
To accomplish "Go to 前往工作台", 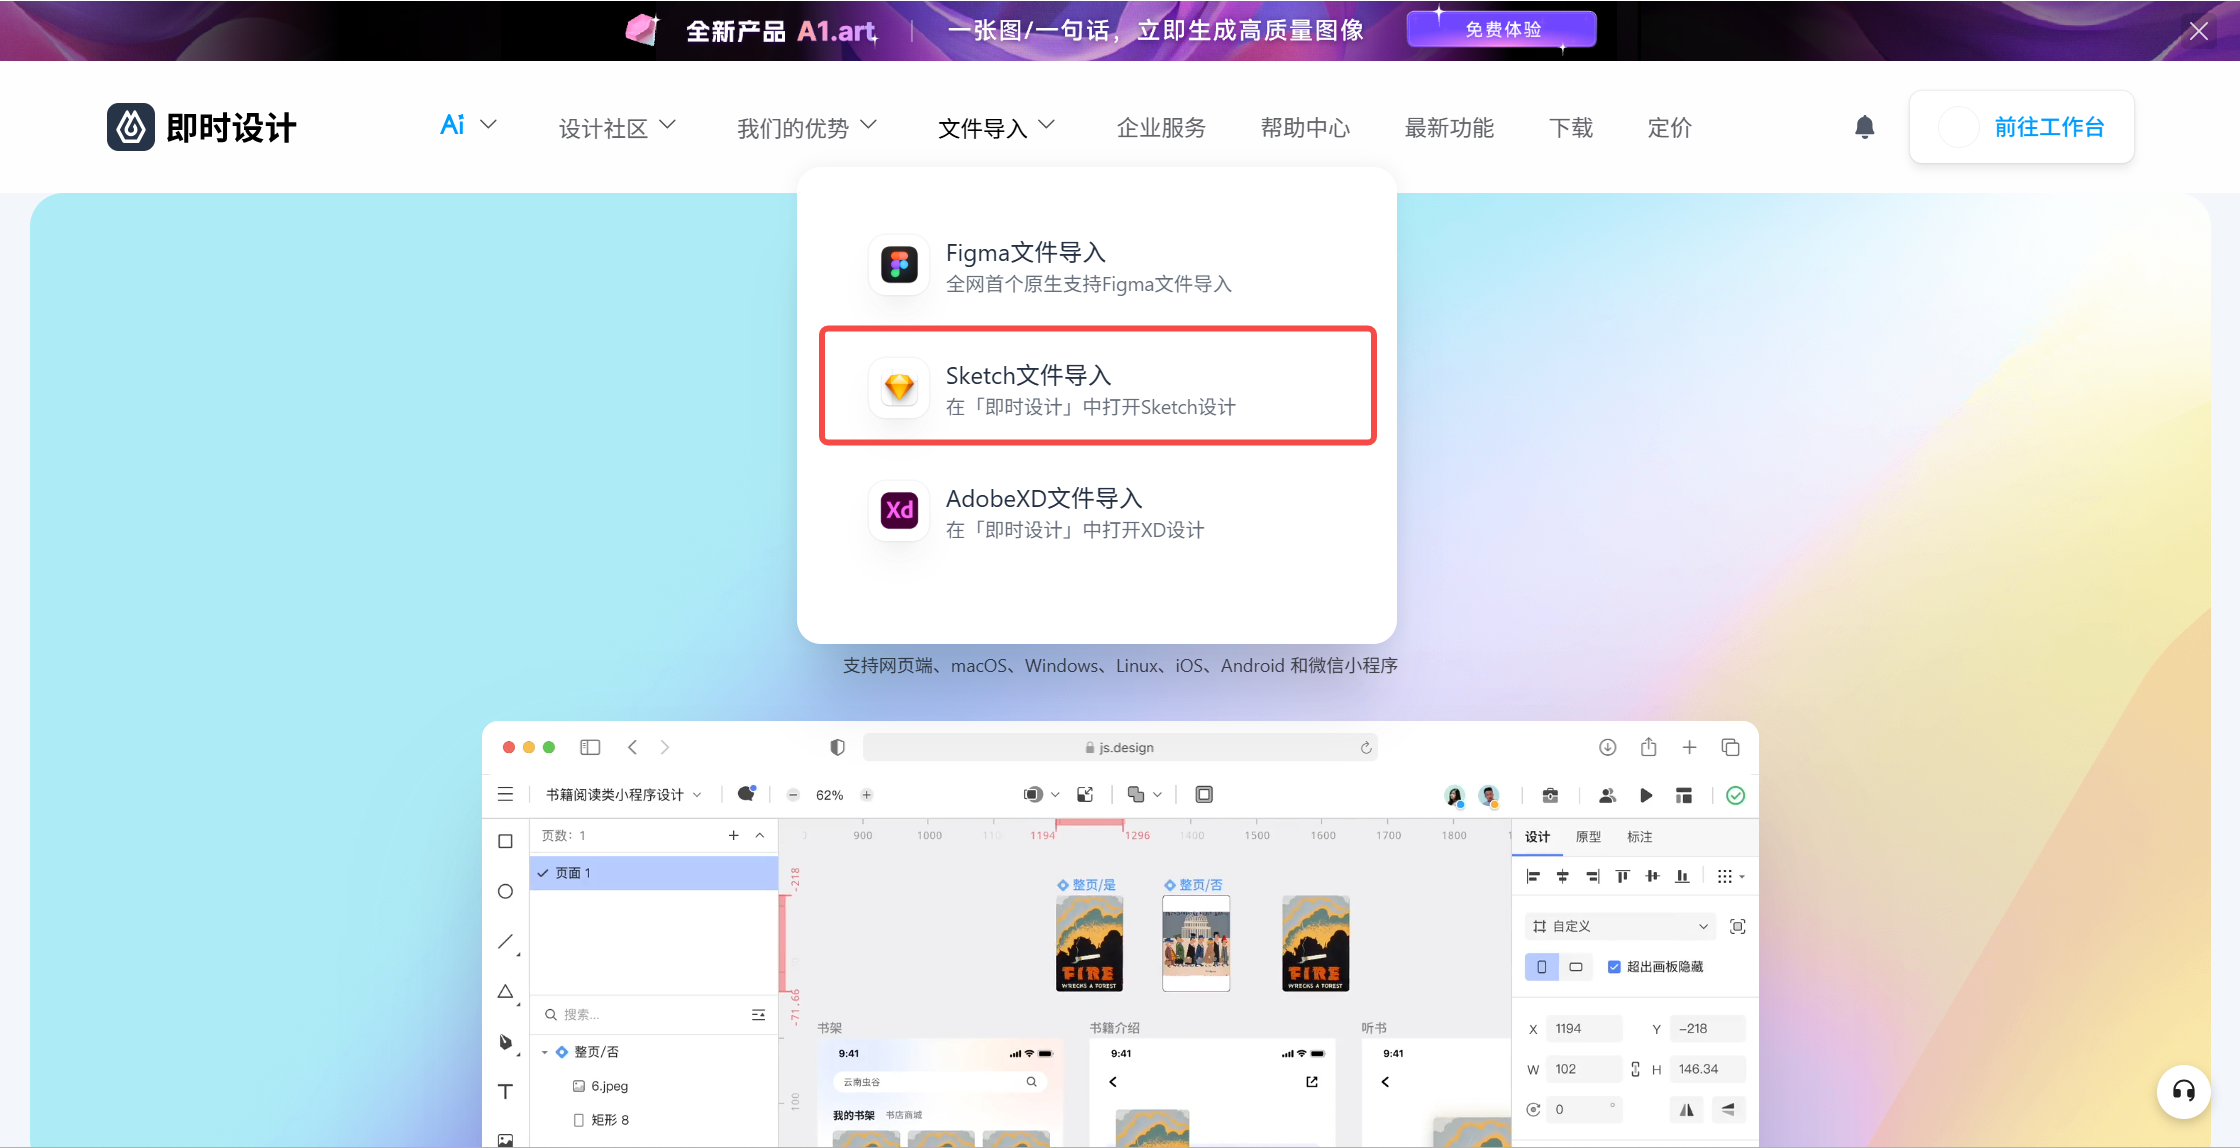I will click(2048, 126).
